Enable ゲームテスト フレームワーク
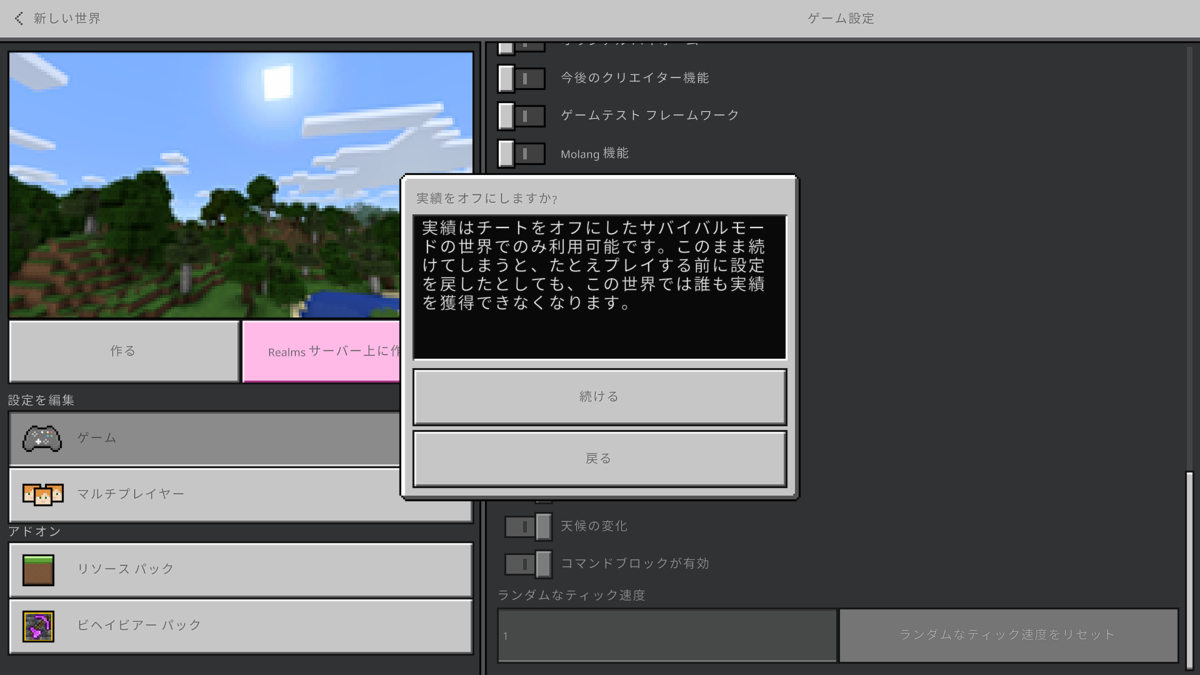This screenshot has height=675, width=1200. click(521, 115)
